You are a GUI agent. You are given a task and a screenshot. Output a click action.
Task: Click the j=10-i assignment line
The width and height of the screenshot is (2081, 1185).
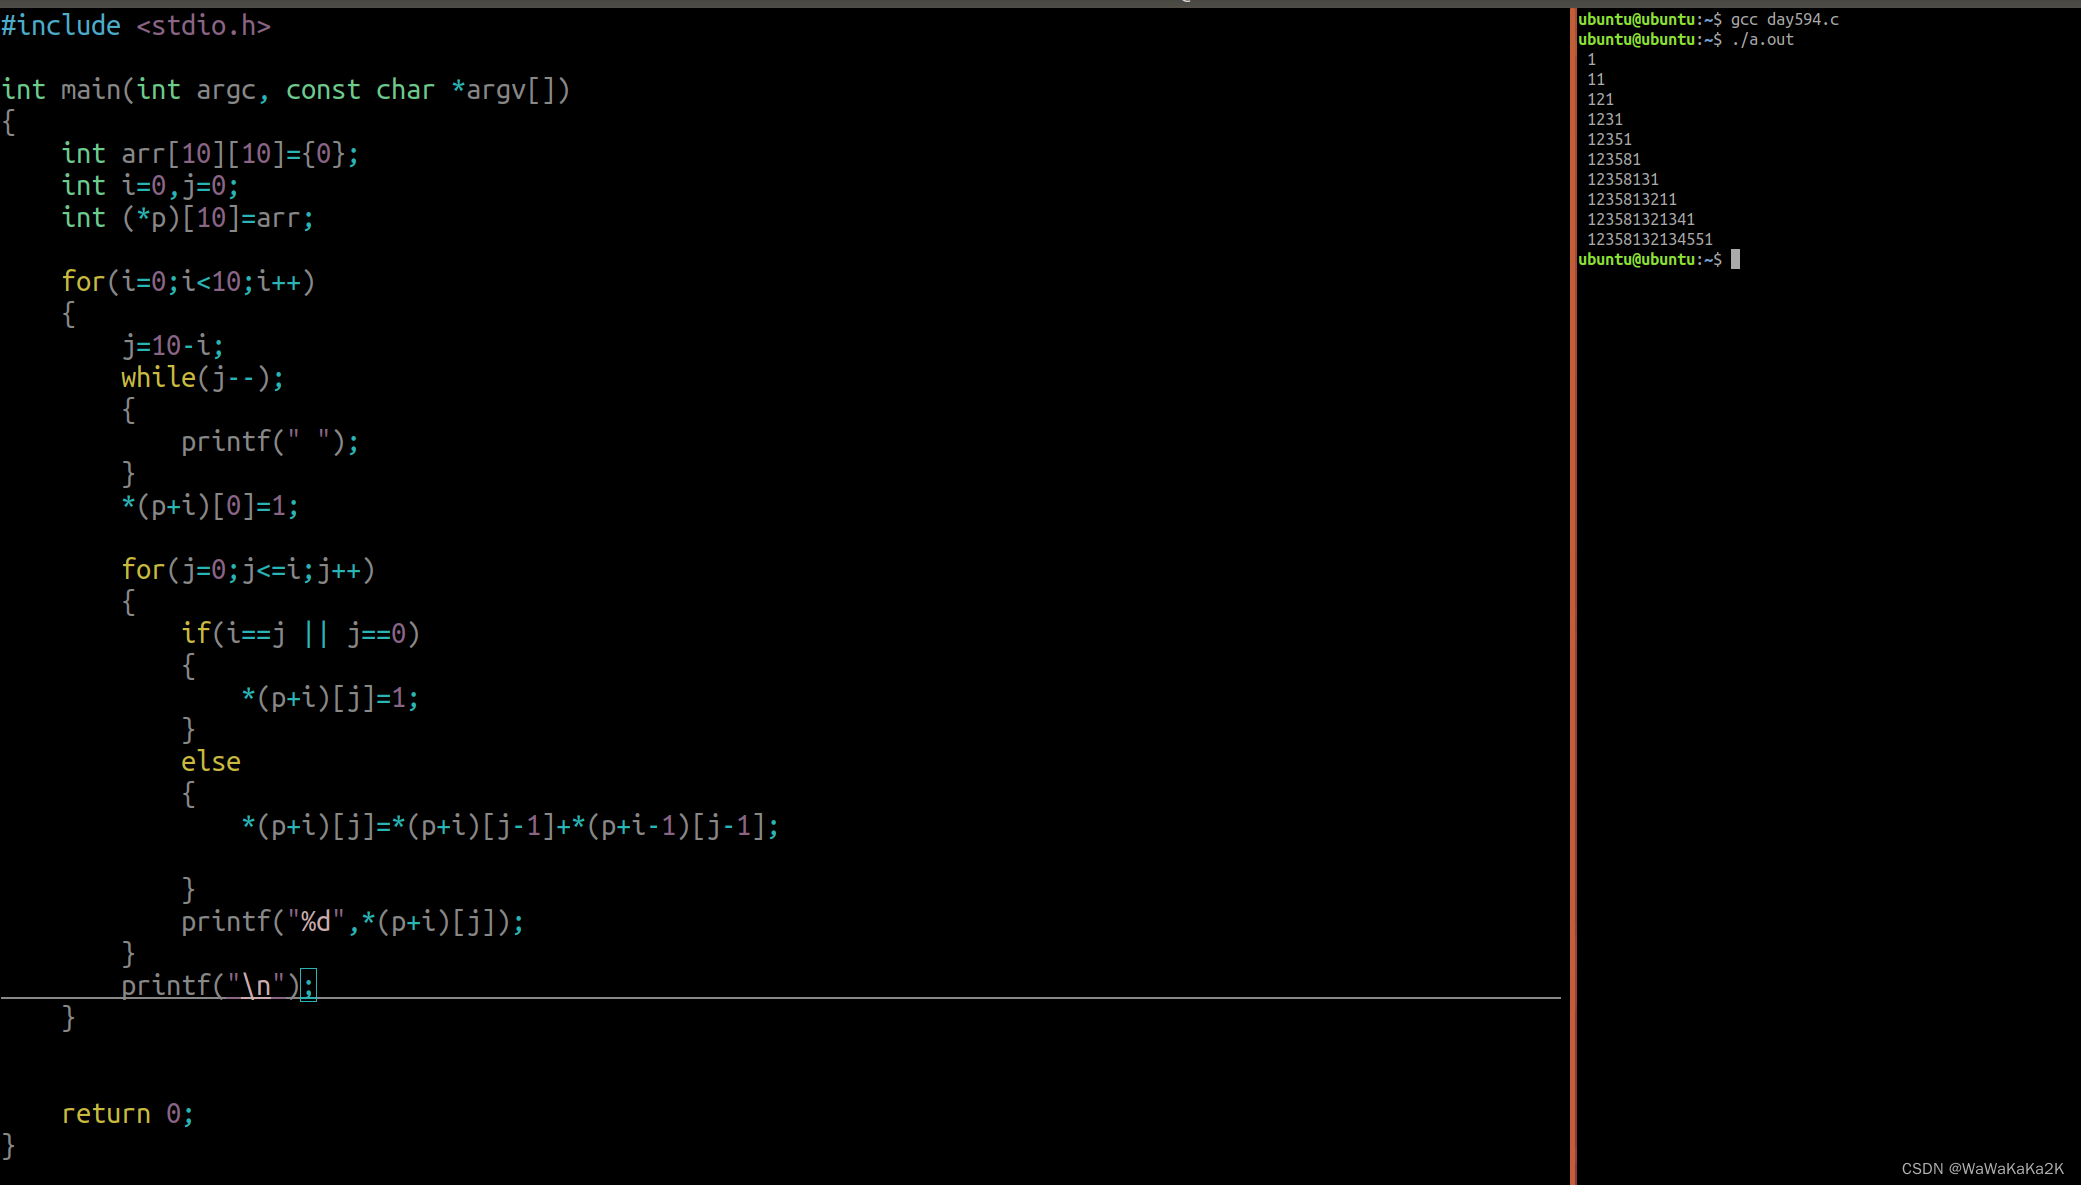172,346
